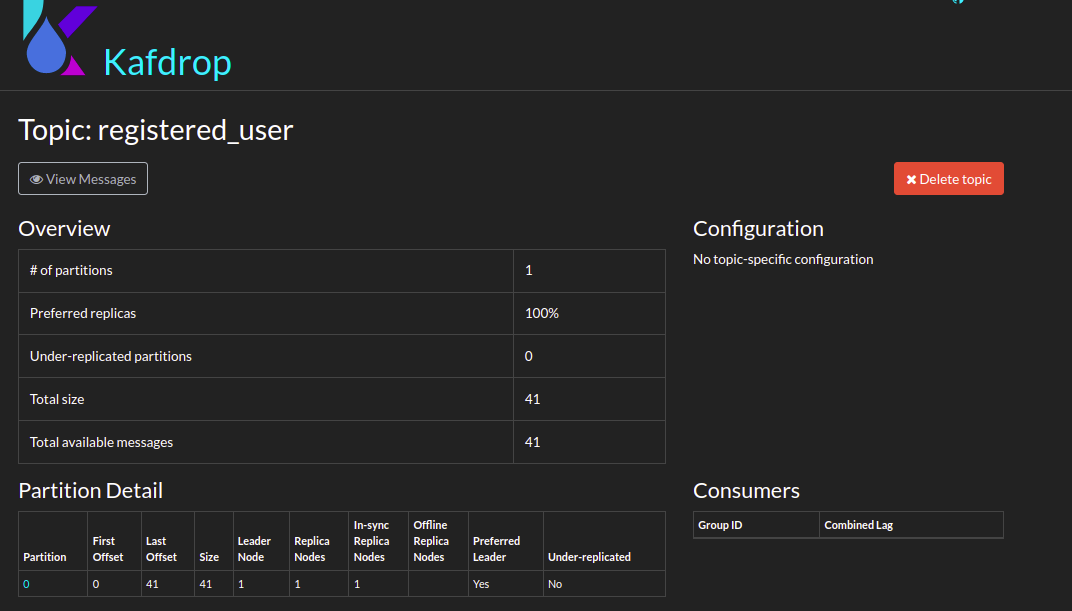Screen dimensions: 1072x611
Task: Click the 100% preferred replicas value
Action: pos(541,313)
